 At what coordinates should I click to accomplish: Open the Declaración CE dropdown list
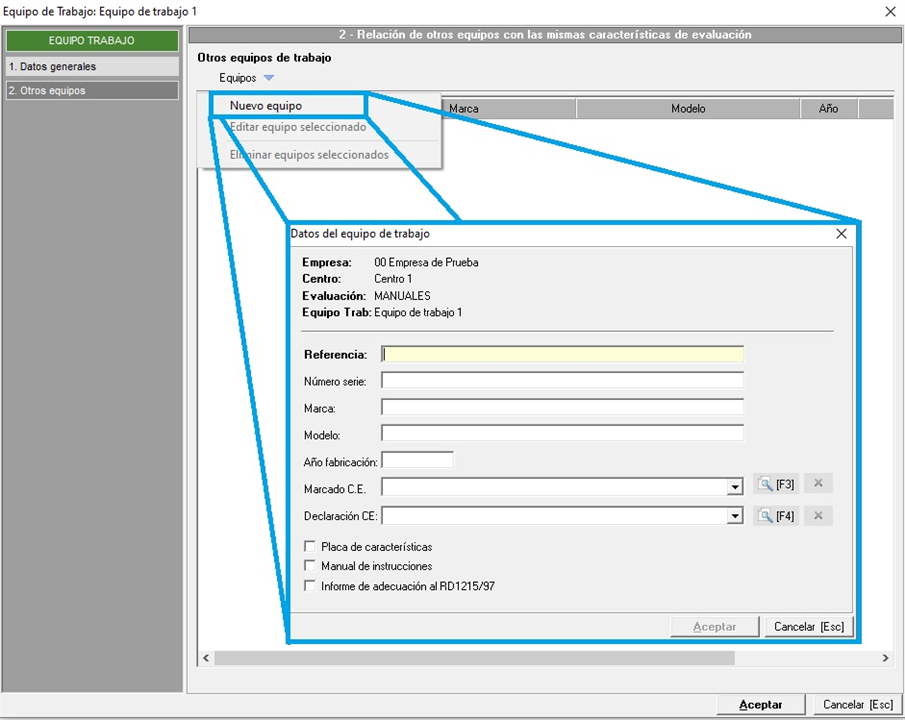[x=736, y=517]
